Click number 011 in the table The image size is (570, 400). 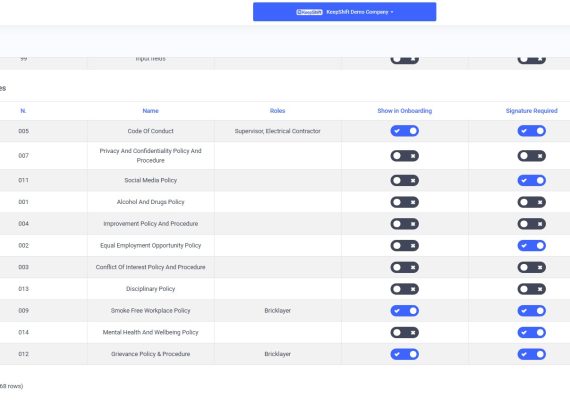pyautogui.click(x=23, y=180)
